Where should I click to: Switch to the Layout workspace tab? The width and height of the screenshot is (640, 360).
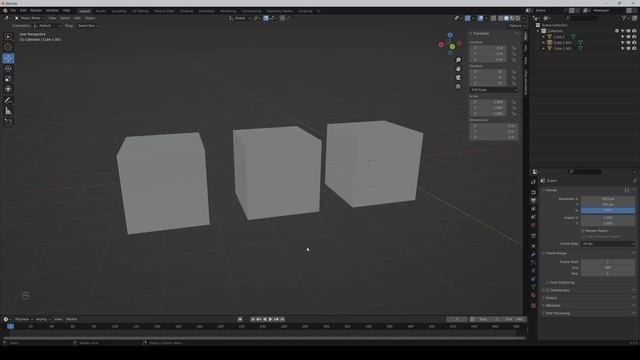pyautogui.click(x=84, y=11)
